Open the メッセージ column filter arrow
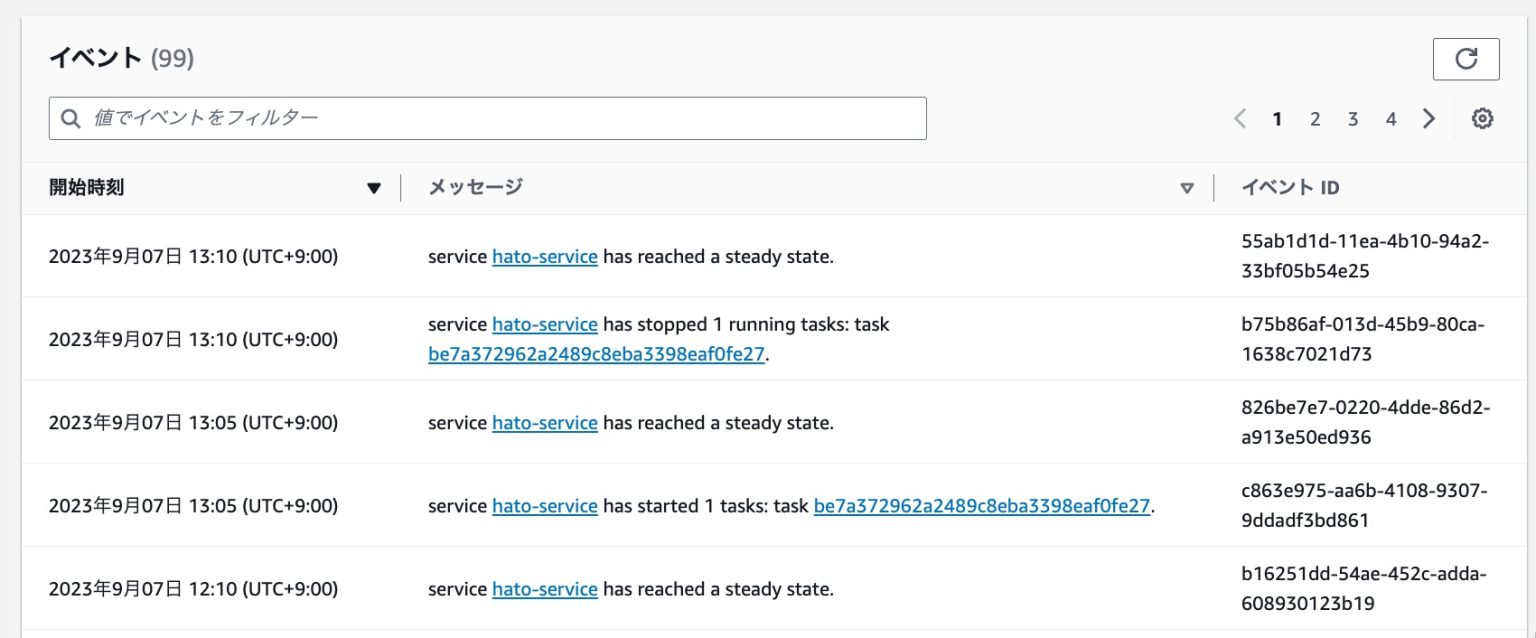 tap(1187, 187)
